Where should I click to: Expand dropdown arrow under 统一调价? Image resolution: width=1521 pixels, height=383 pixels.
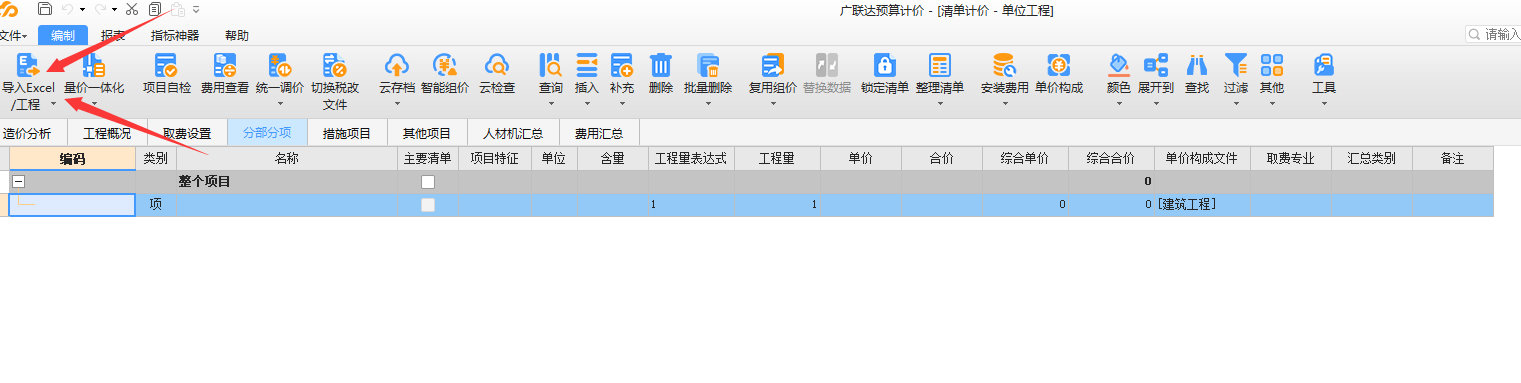click(280, 103)
